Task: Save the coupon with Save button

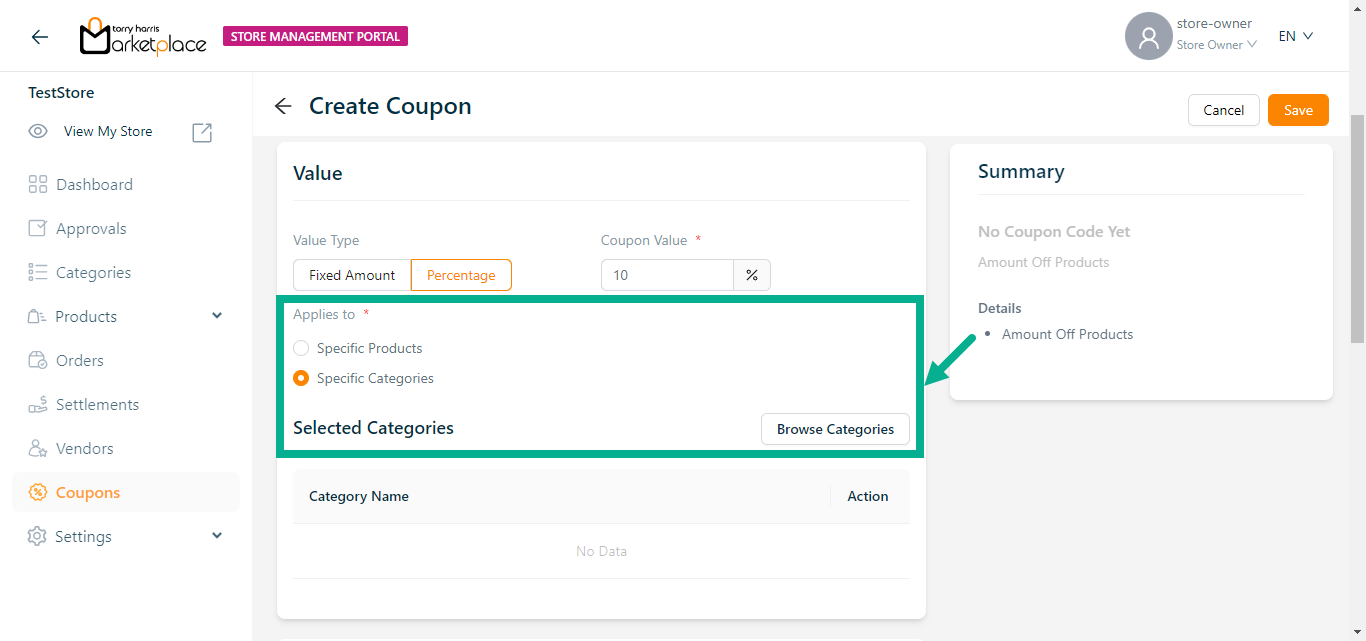Action: [1298, 110]
